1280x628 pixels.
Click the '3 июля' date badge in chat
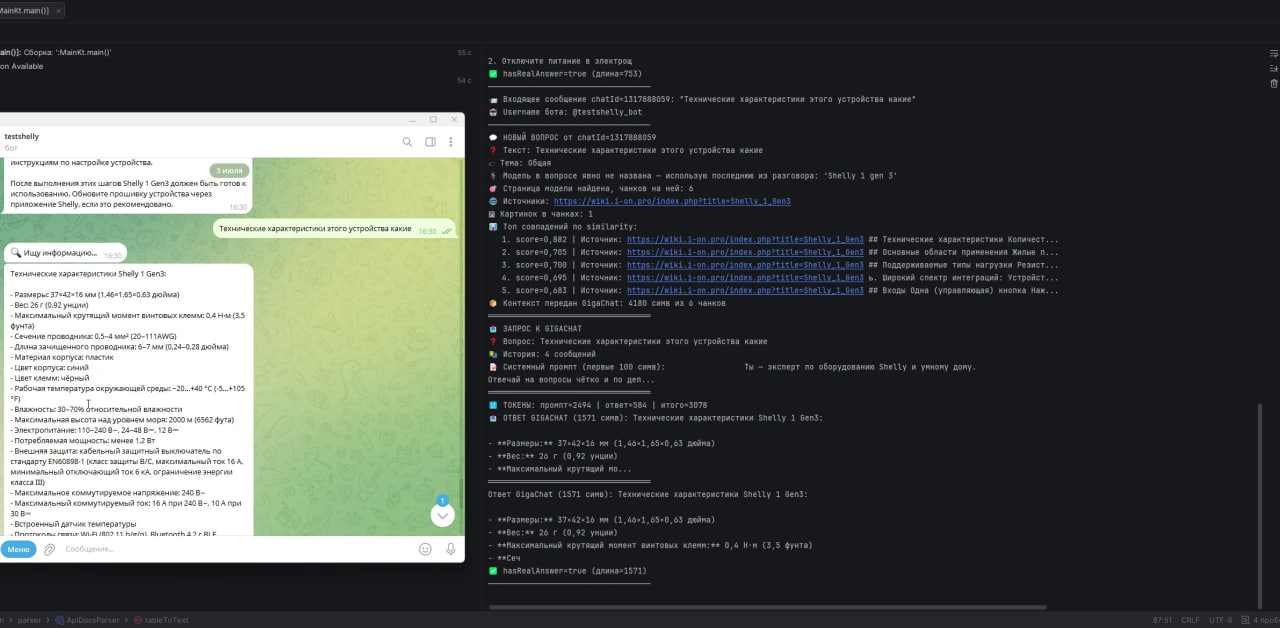(x=230, y=171)
